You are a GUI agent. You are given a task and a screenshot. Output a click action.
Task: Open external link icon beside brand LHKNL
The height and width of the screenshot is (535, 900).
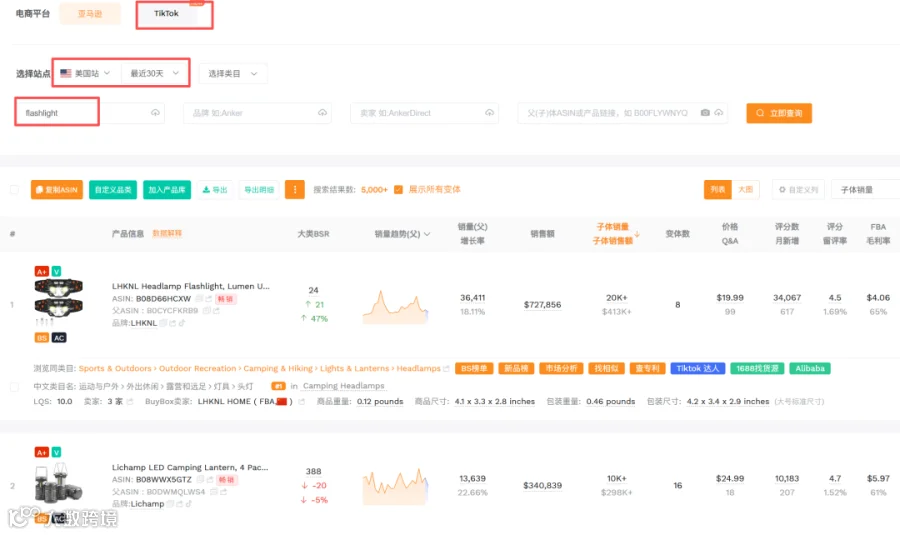pyautogui.click(x=172, y=323)
